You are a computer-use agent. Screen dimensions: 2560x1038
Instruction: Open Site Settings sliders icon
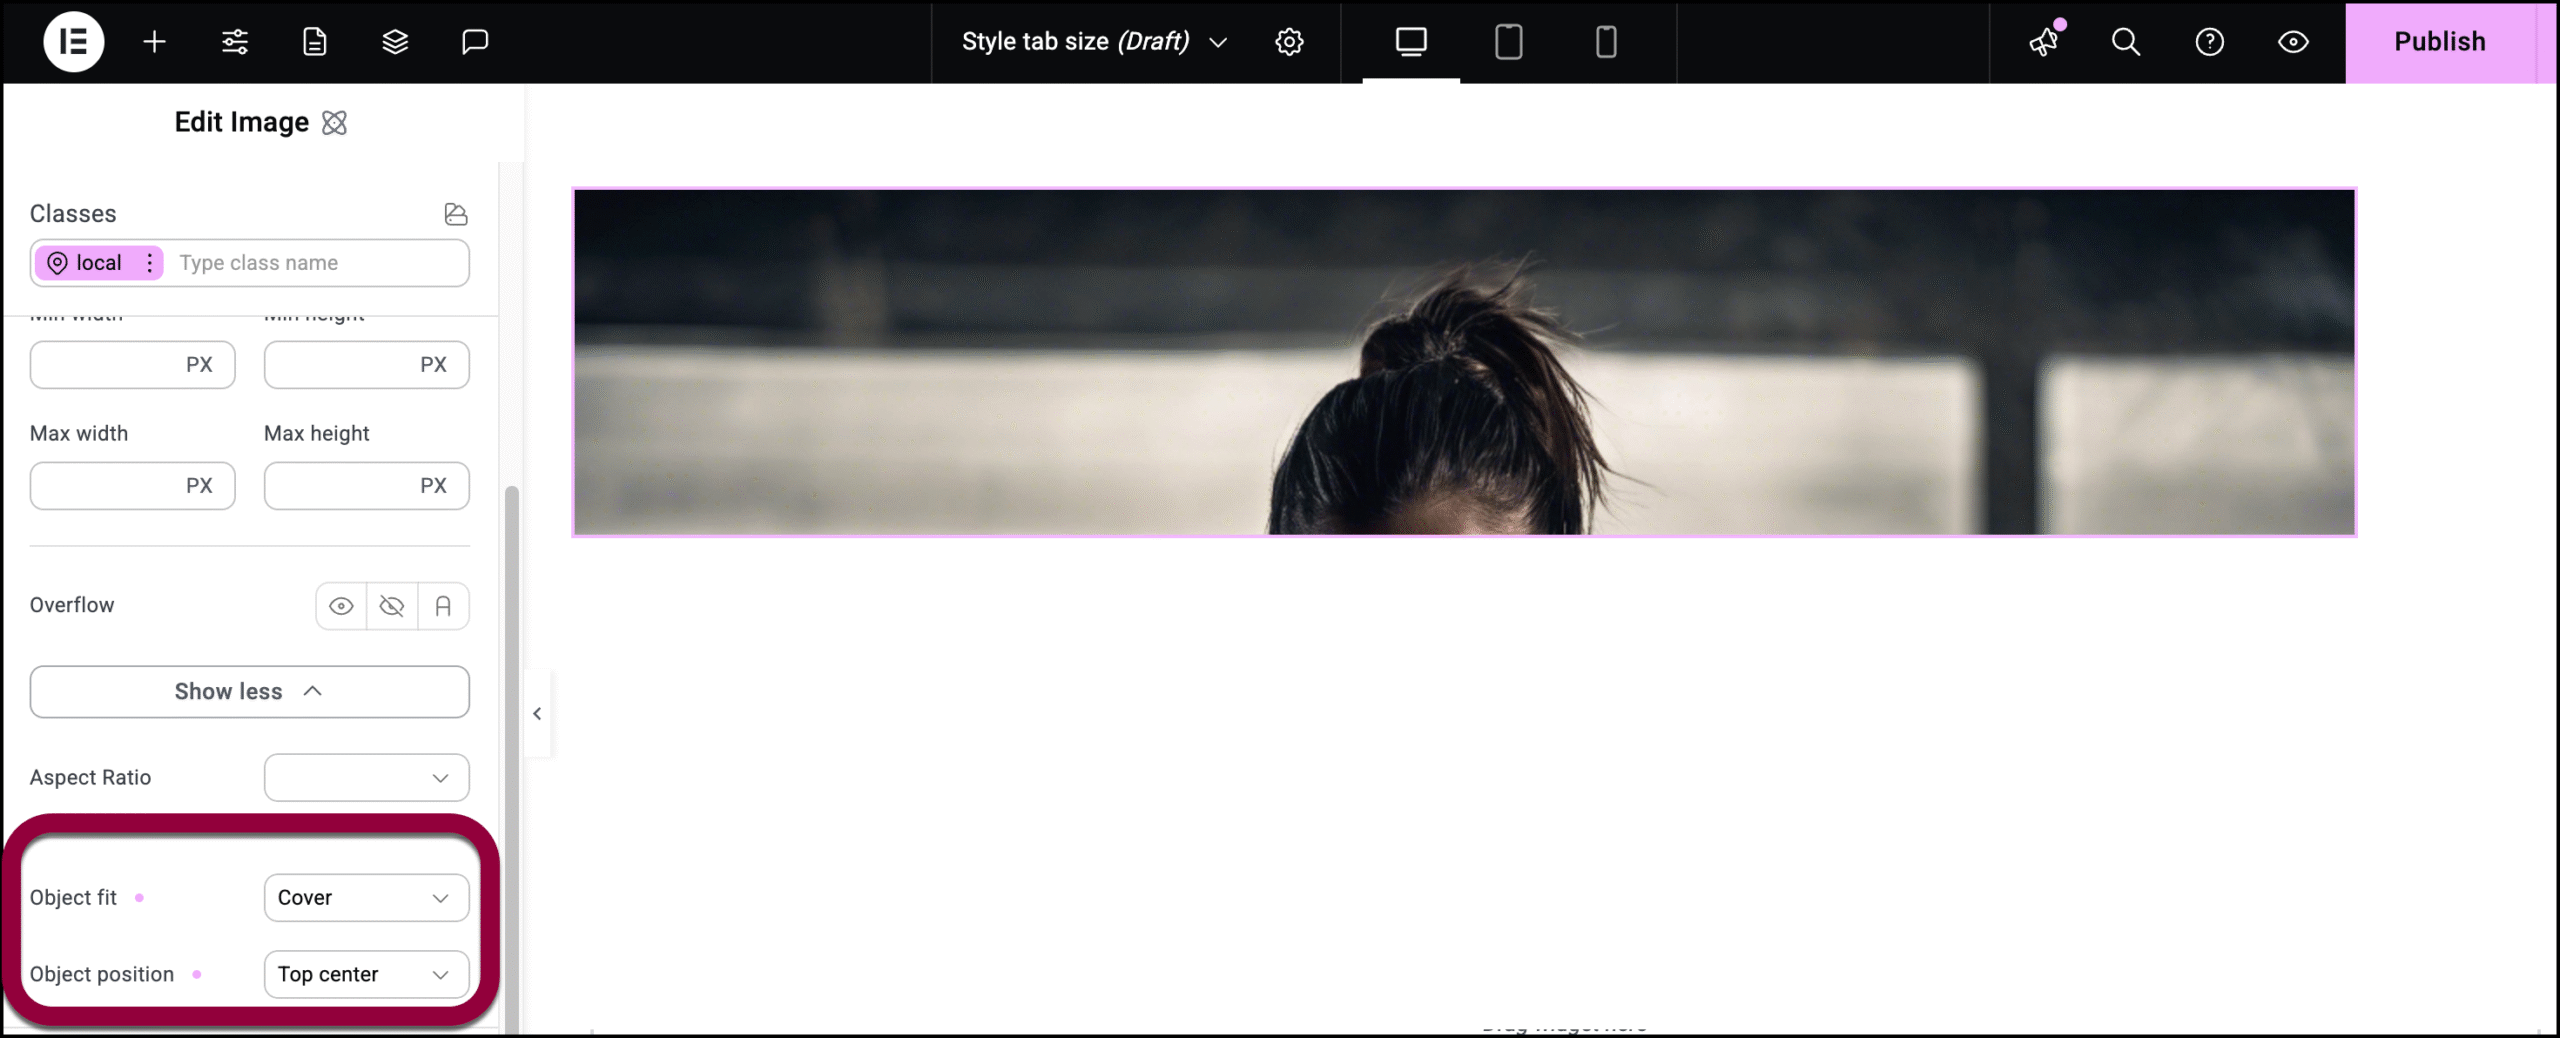(235, 41)
